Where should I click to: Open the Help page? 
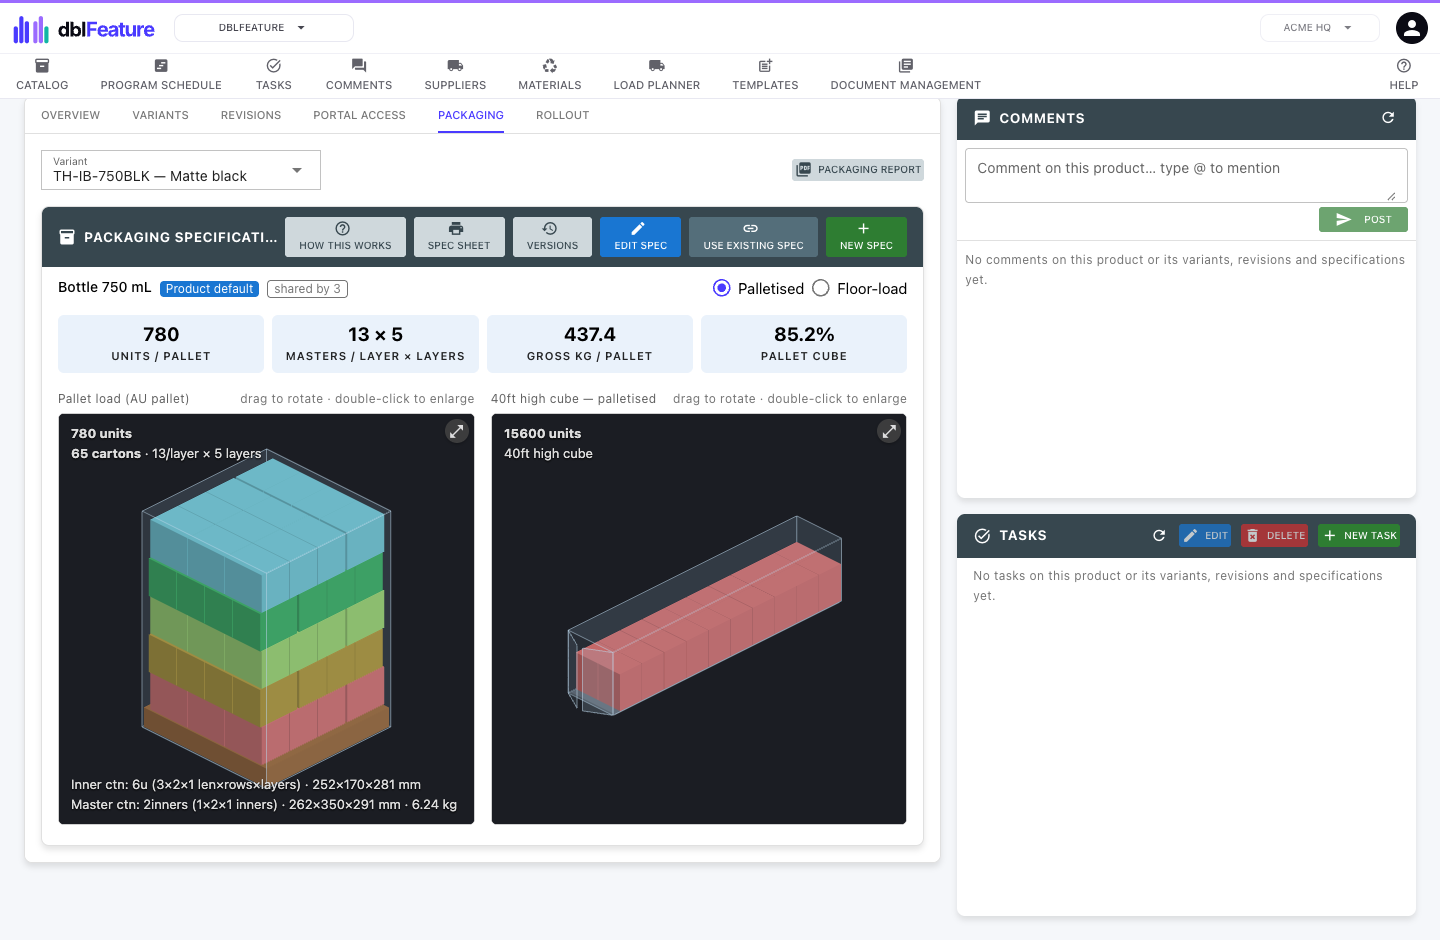tap(1404, 75)
